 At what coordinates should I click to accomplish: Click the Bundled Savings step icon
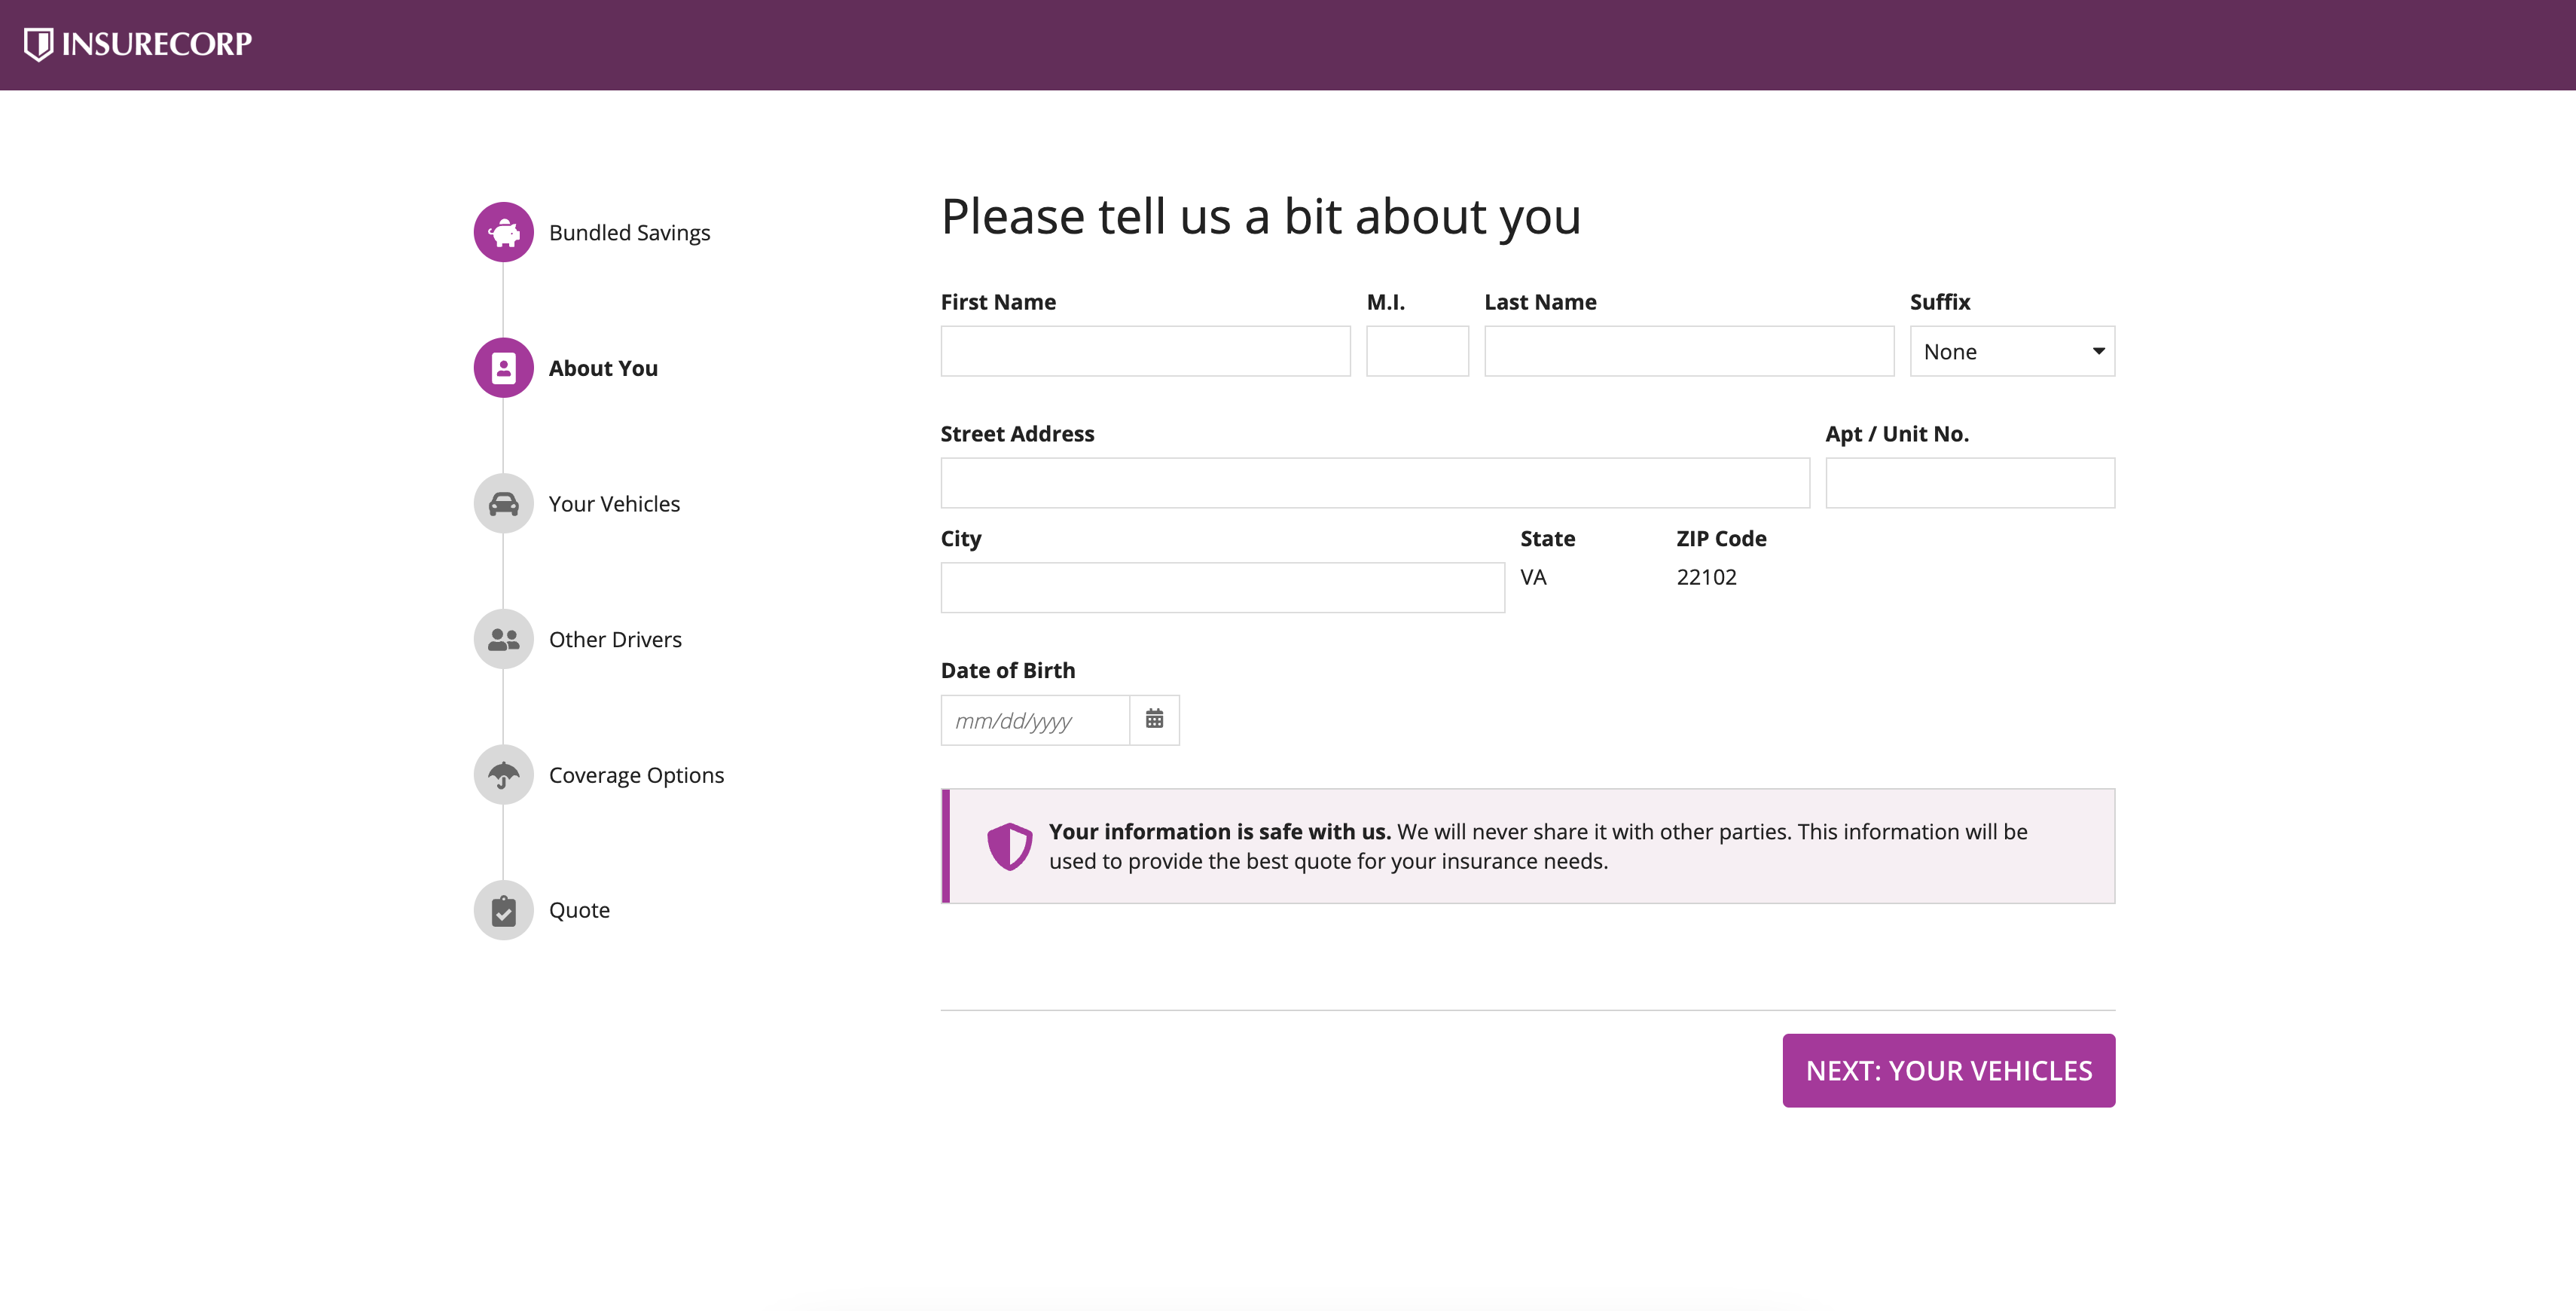point(503,231)
